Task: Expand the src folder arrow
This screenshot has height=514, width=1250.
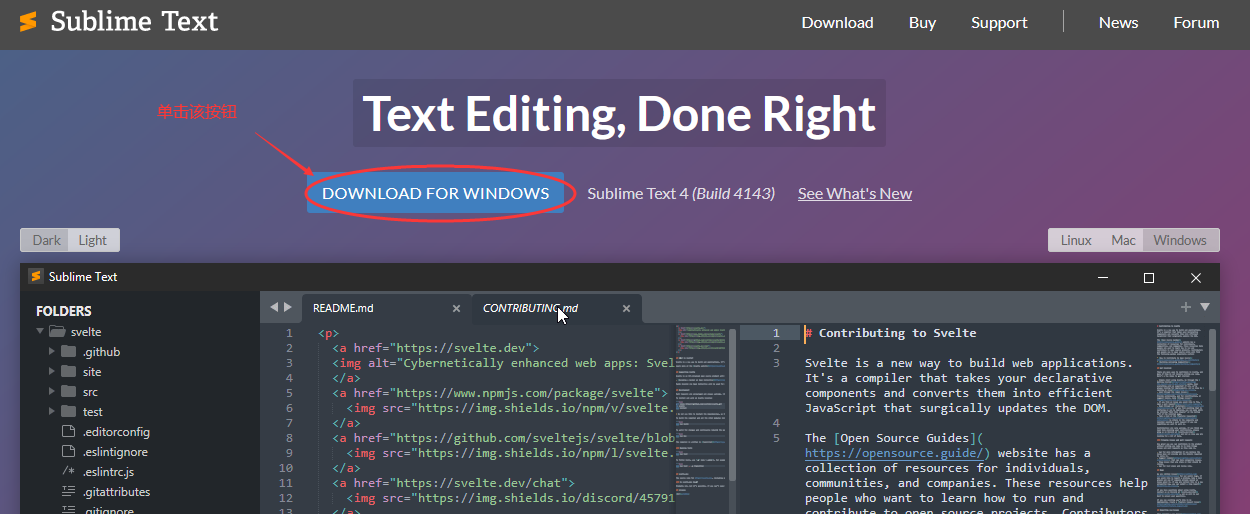Action: coord(52,392)
